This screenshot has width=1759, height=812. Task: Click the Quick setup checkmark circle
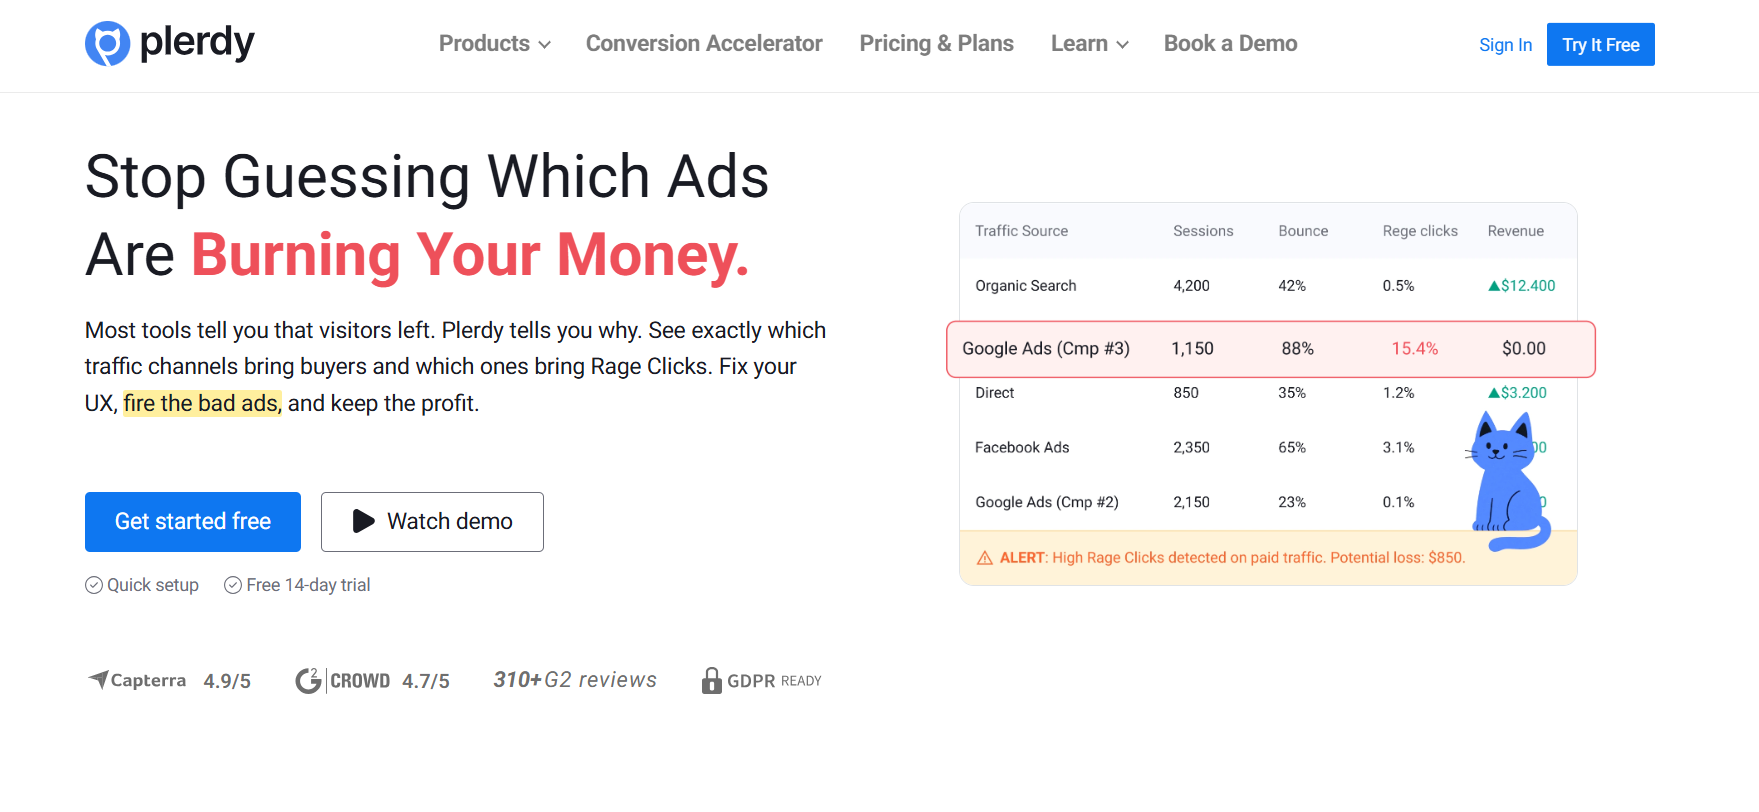[94, 585]
